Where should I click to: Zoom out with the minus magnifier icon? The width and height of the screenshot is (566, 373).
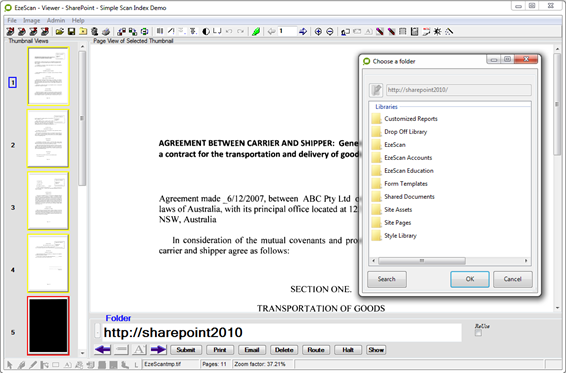coord(330,32)
